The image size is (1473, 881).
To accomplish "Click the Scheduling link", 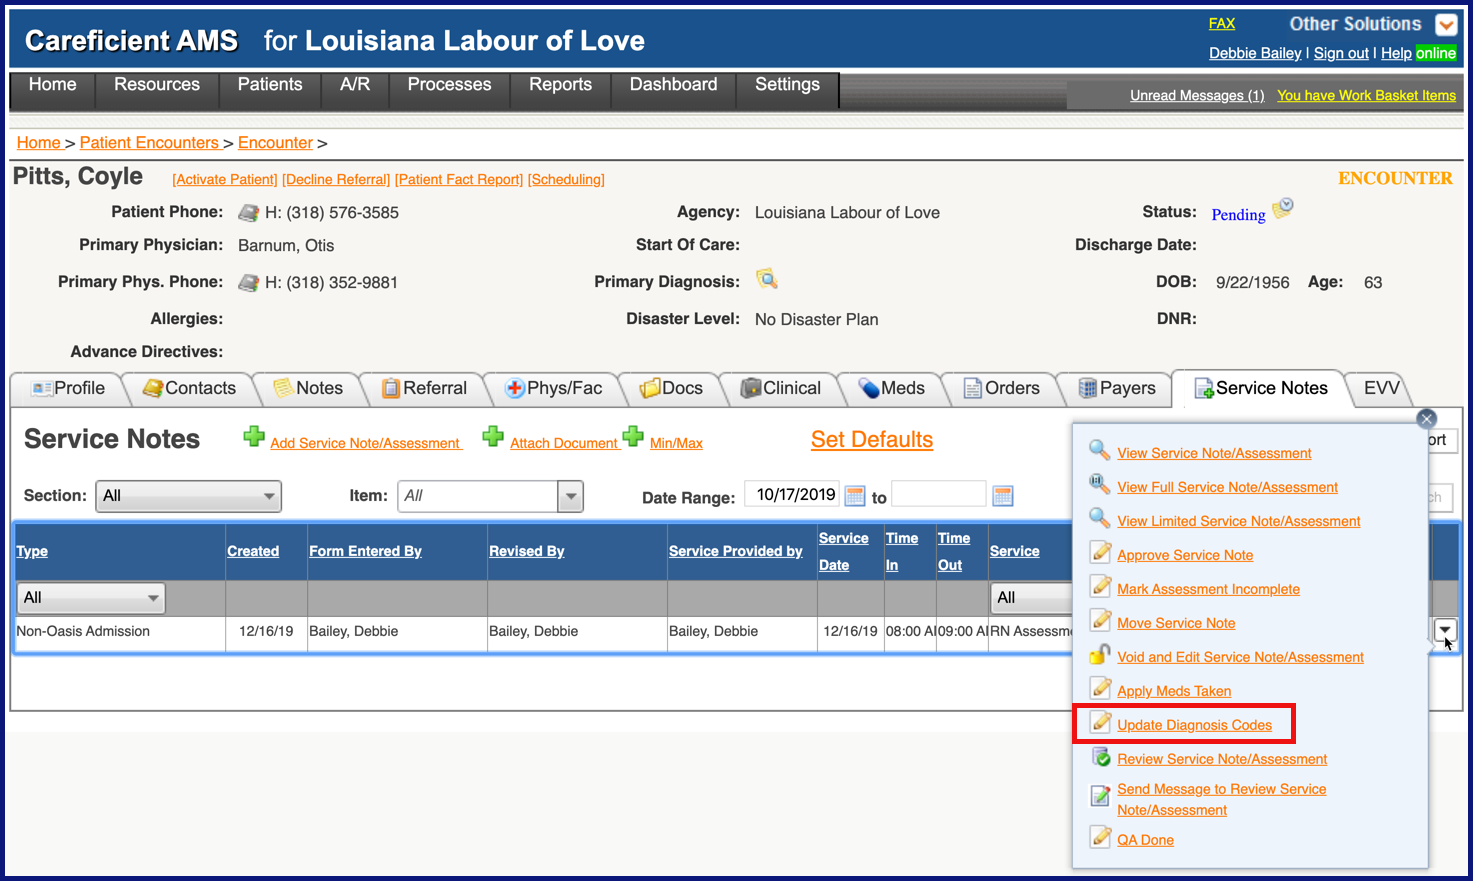I will [566, 180].
